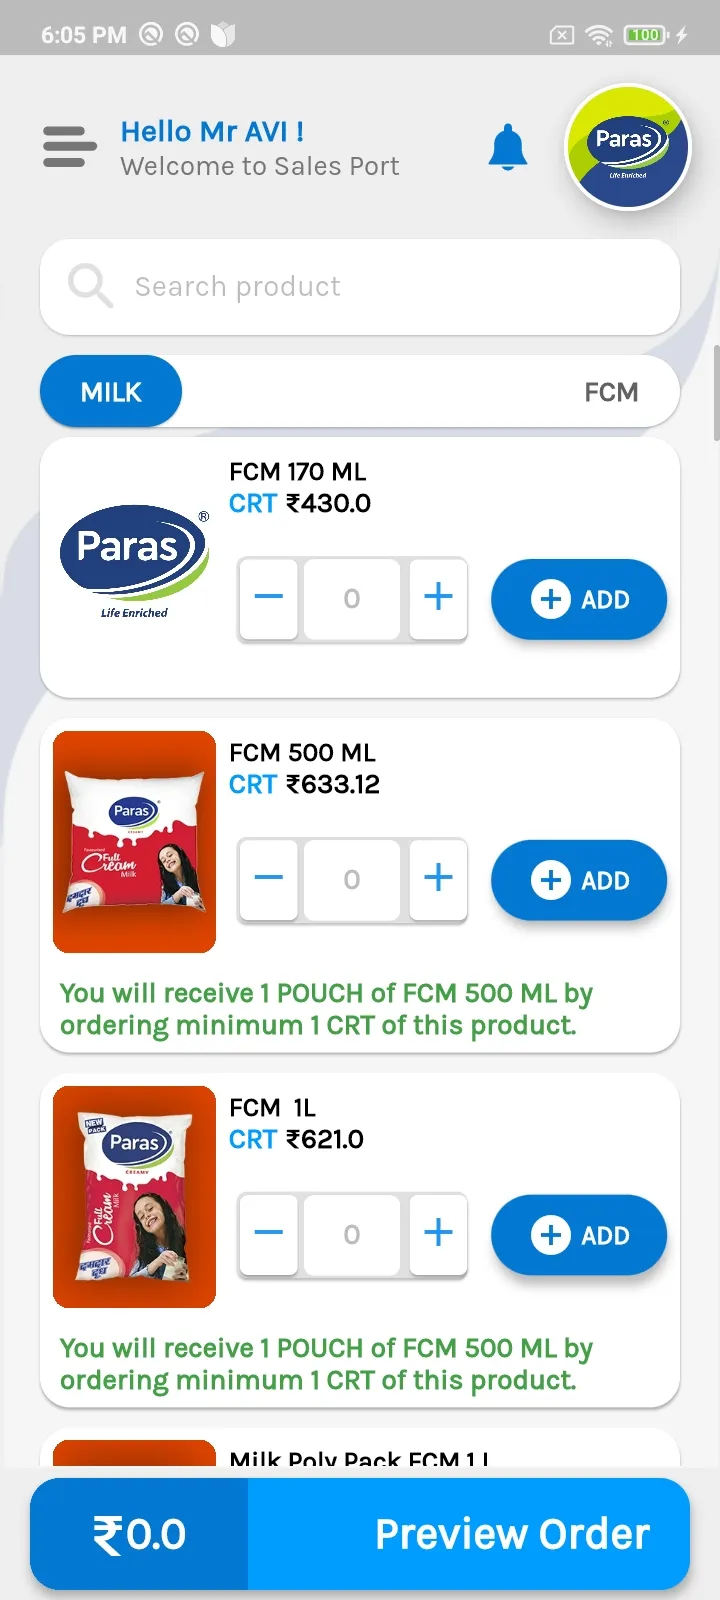Open the FCM 1L product image
720x1600 pixels.
tap(134, 1197)
